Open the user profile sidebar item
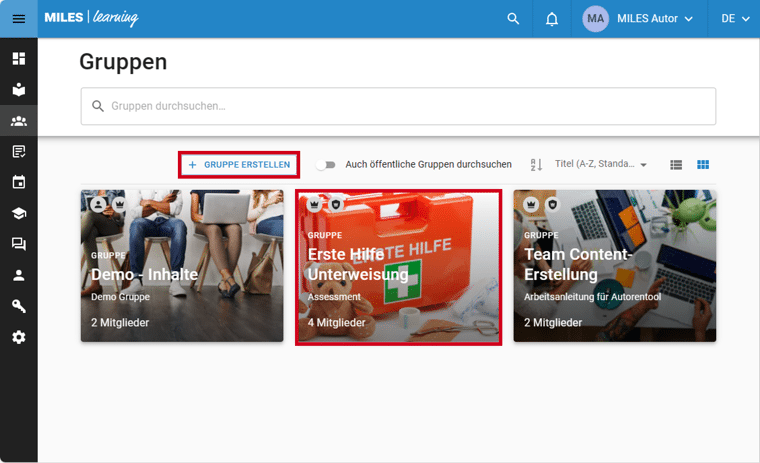This screenshot has width=760, height=463. click(18, 275)
